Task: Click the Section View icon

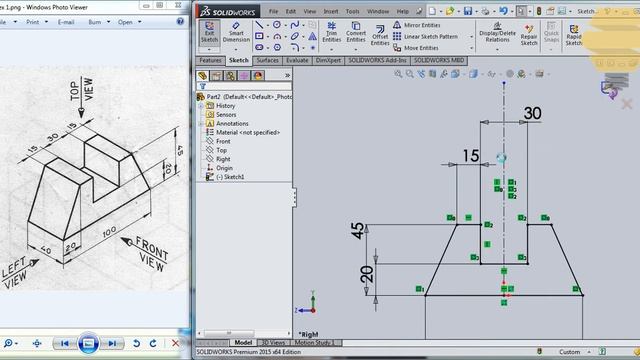Action: [x=433, y=74]
